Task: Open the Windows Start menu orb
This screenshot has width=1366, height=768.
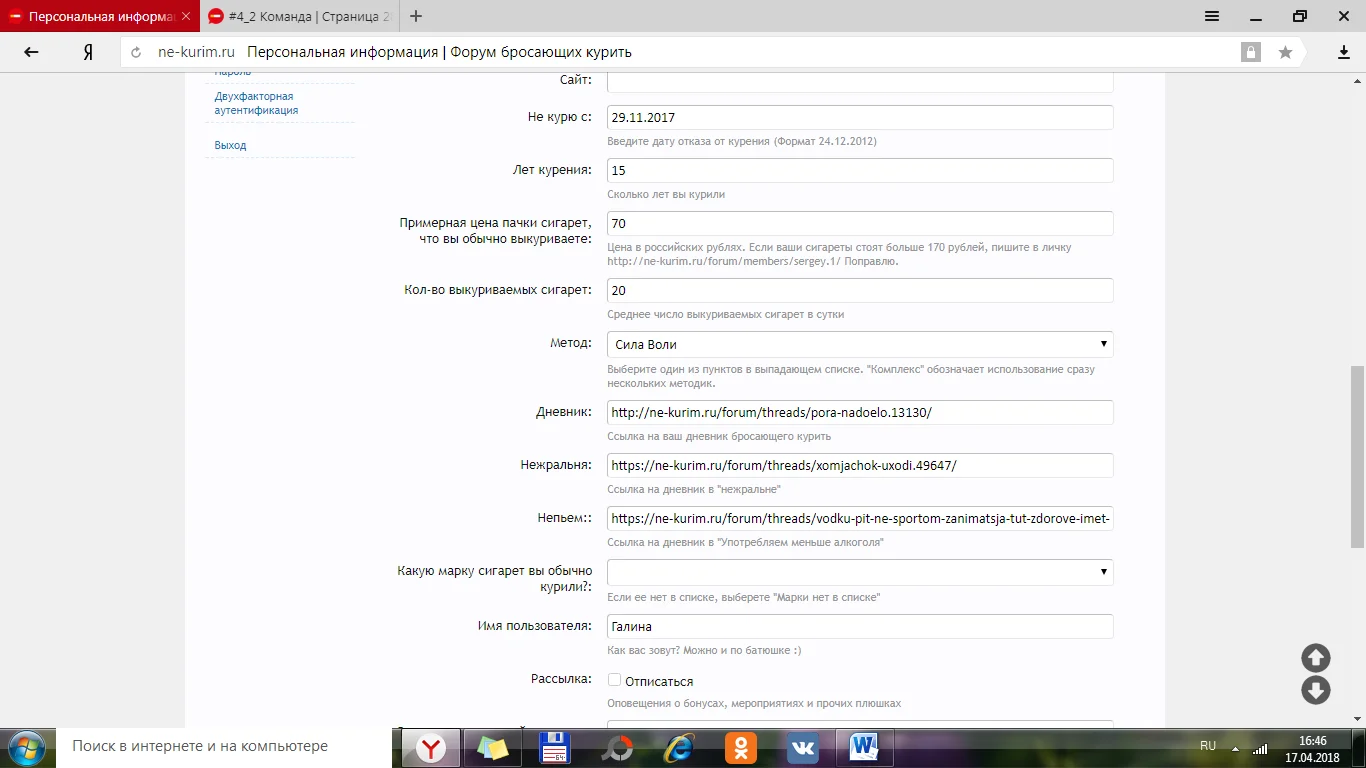Action: [x=26, y=747]
